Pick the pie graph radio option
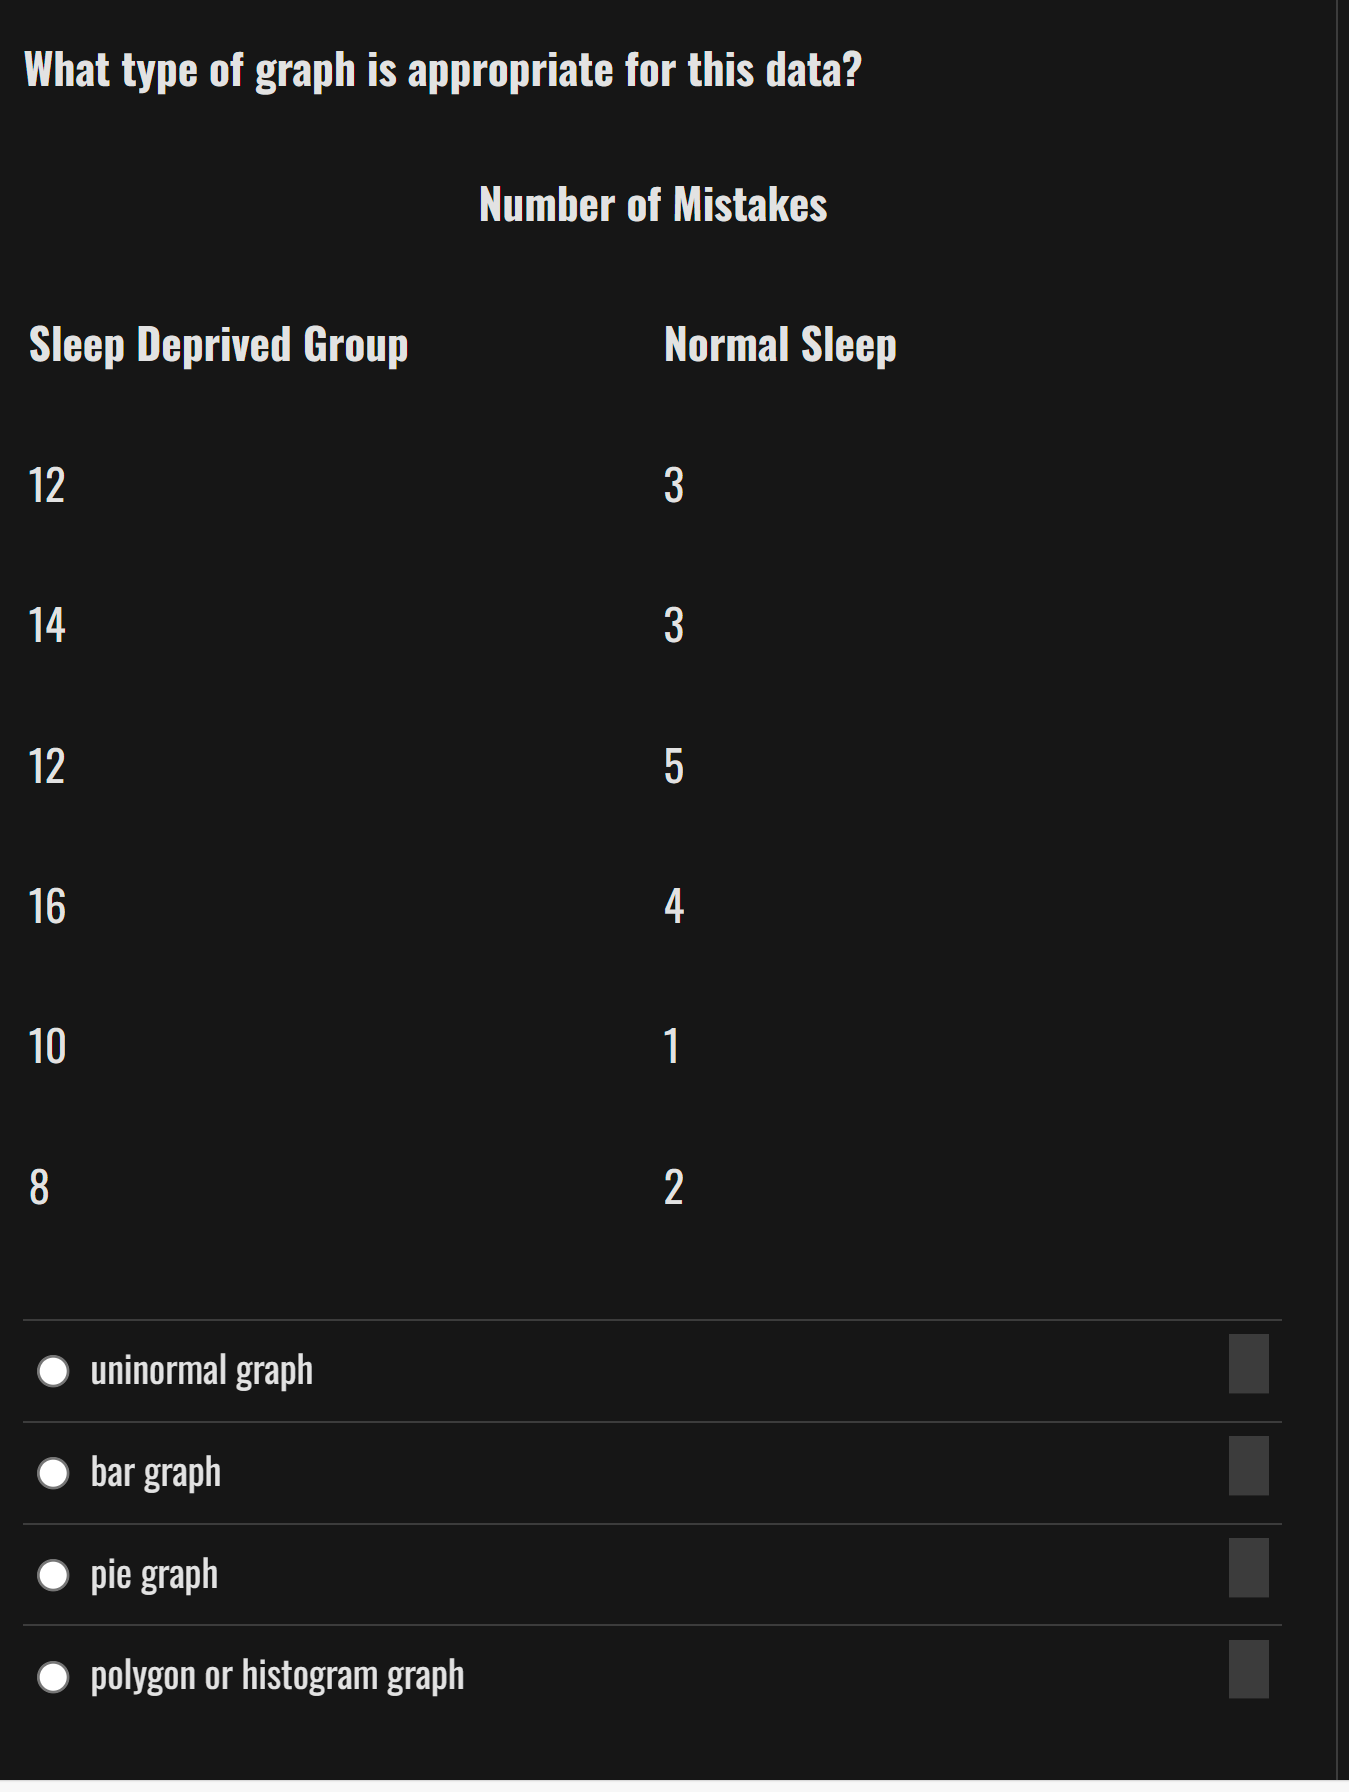The height and width of the screenshot is (1792, 1349). point(53,1575)
